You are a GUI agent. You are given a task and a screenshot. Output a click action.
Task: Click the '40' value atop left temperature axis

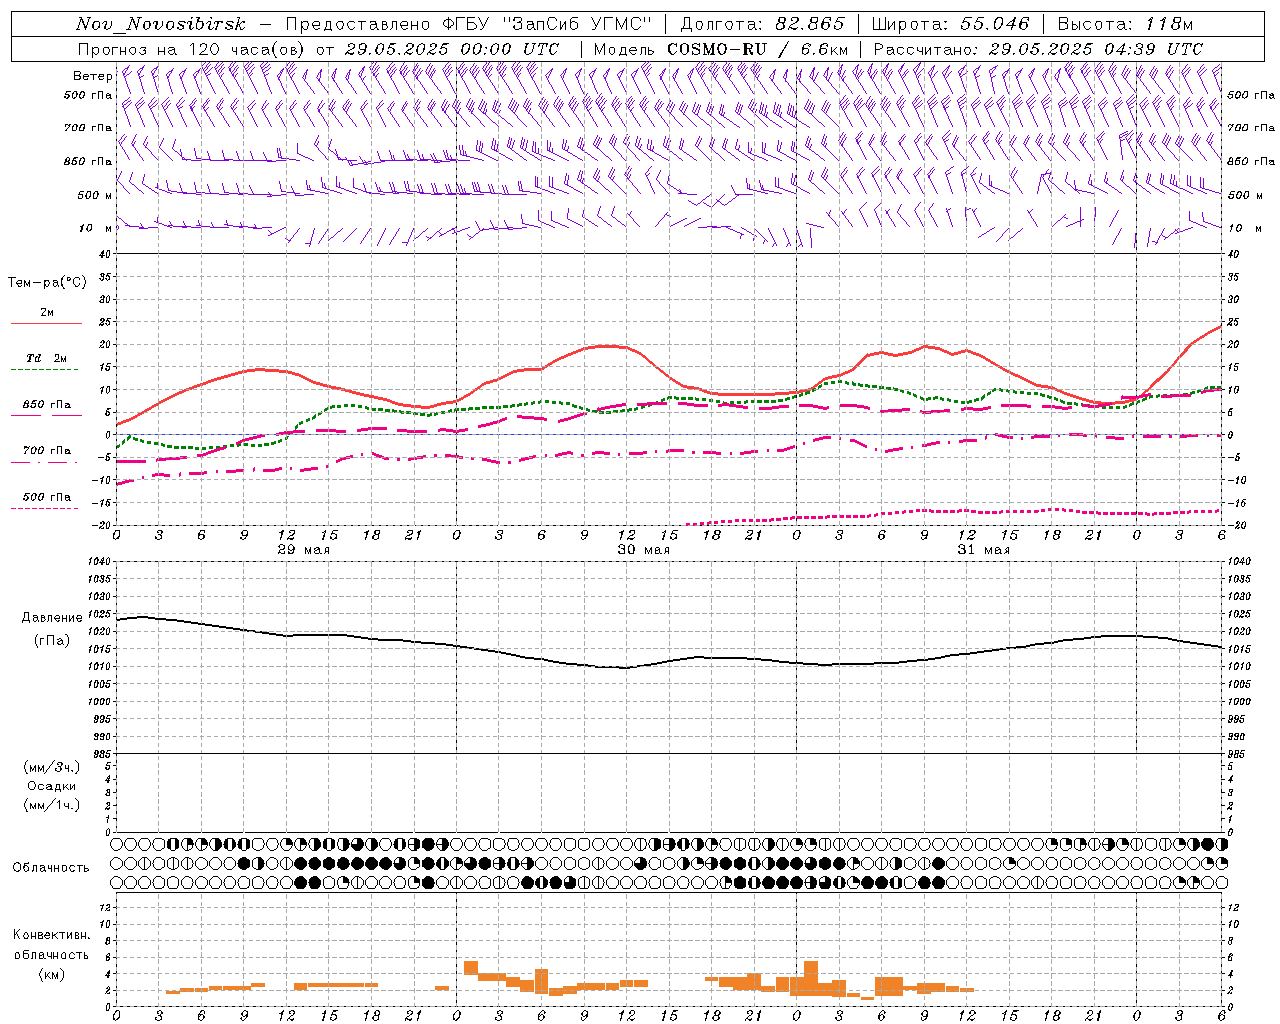106,254
